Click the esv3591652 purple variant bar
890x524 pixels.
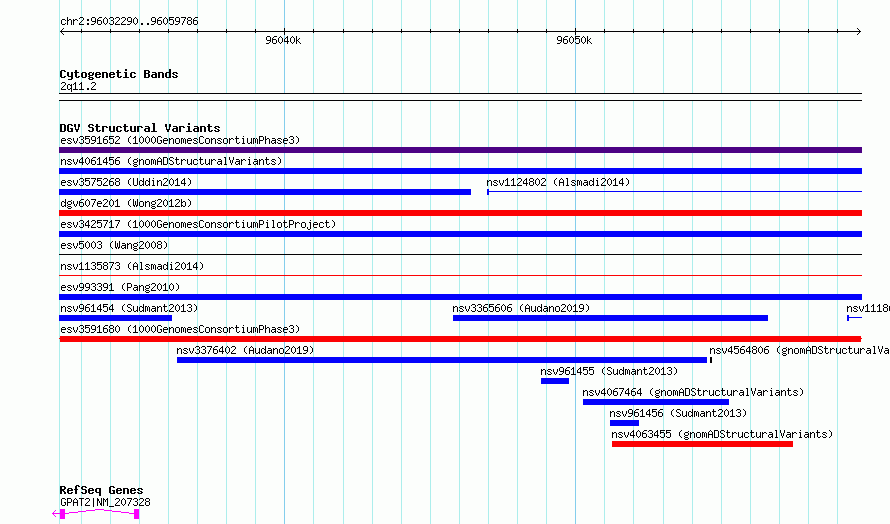tap(460, 150)
